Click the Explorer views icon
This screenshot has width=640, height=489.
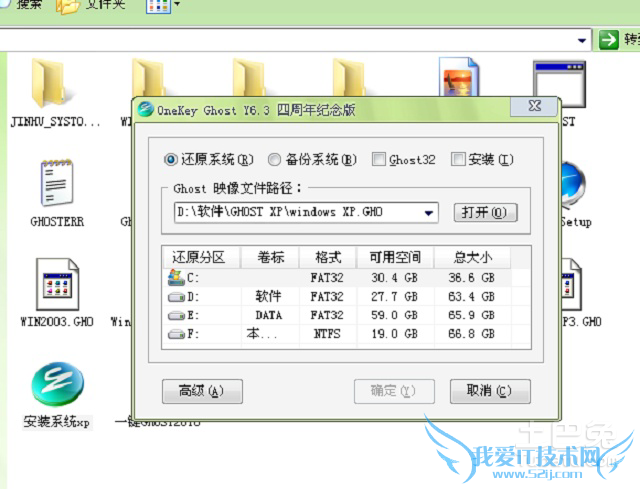(x=158, y=6)
